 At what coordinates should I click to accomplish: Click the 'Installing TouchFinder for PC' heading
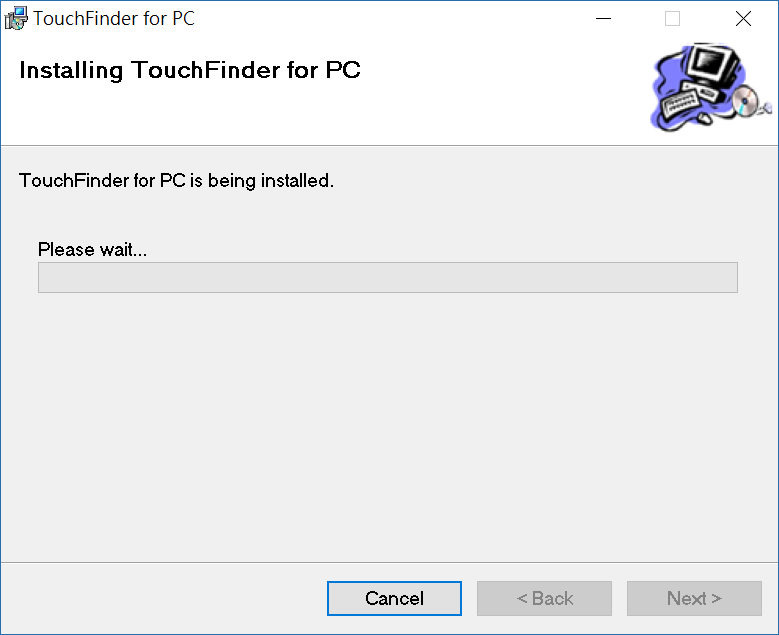click(x=190, y=71)
